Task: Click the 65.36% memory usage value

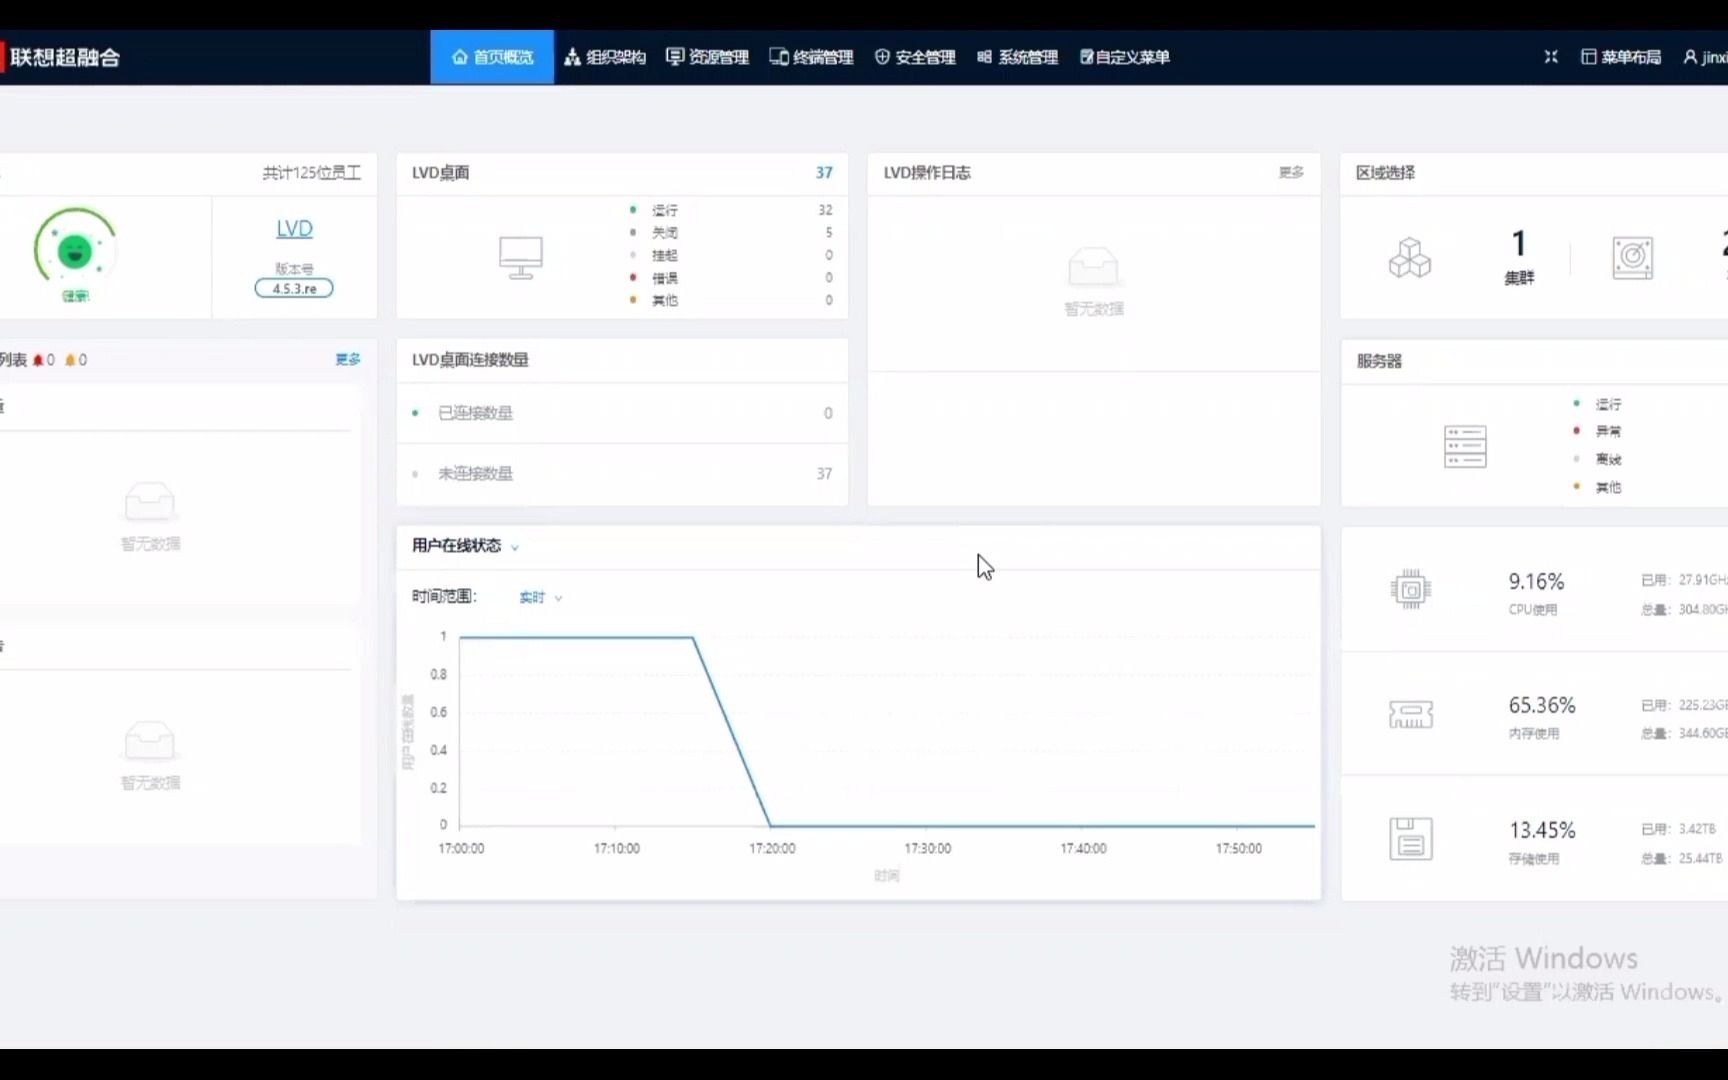Action: [1542, 706]
